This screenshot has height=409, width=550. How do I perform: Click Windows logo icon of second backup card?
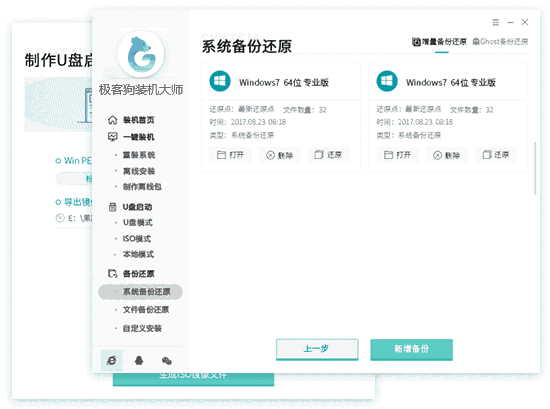coord(387,81)
